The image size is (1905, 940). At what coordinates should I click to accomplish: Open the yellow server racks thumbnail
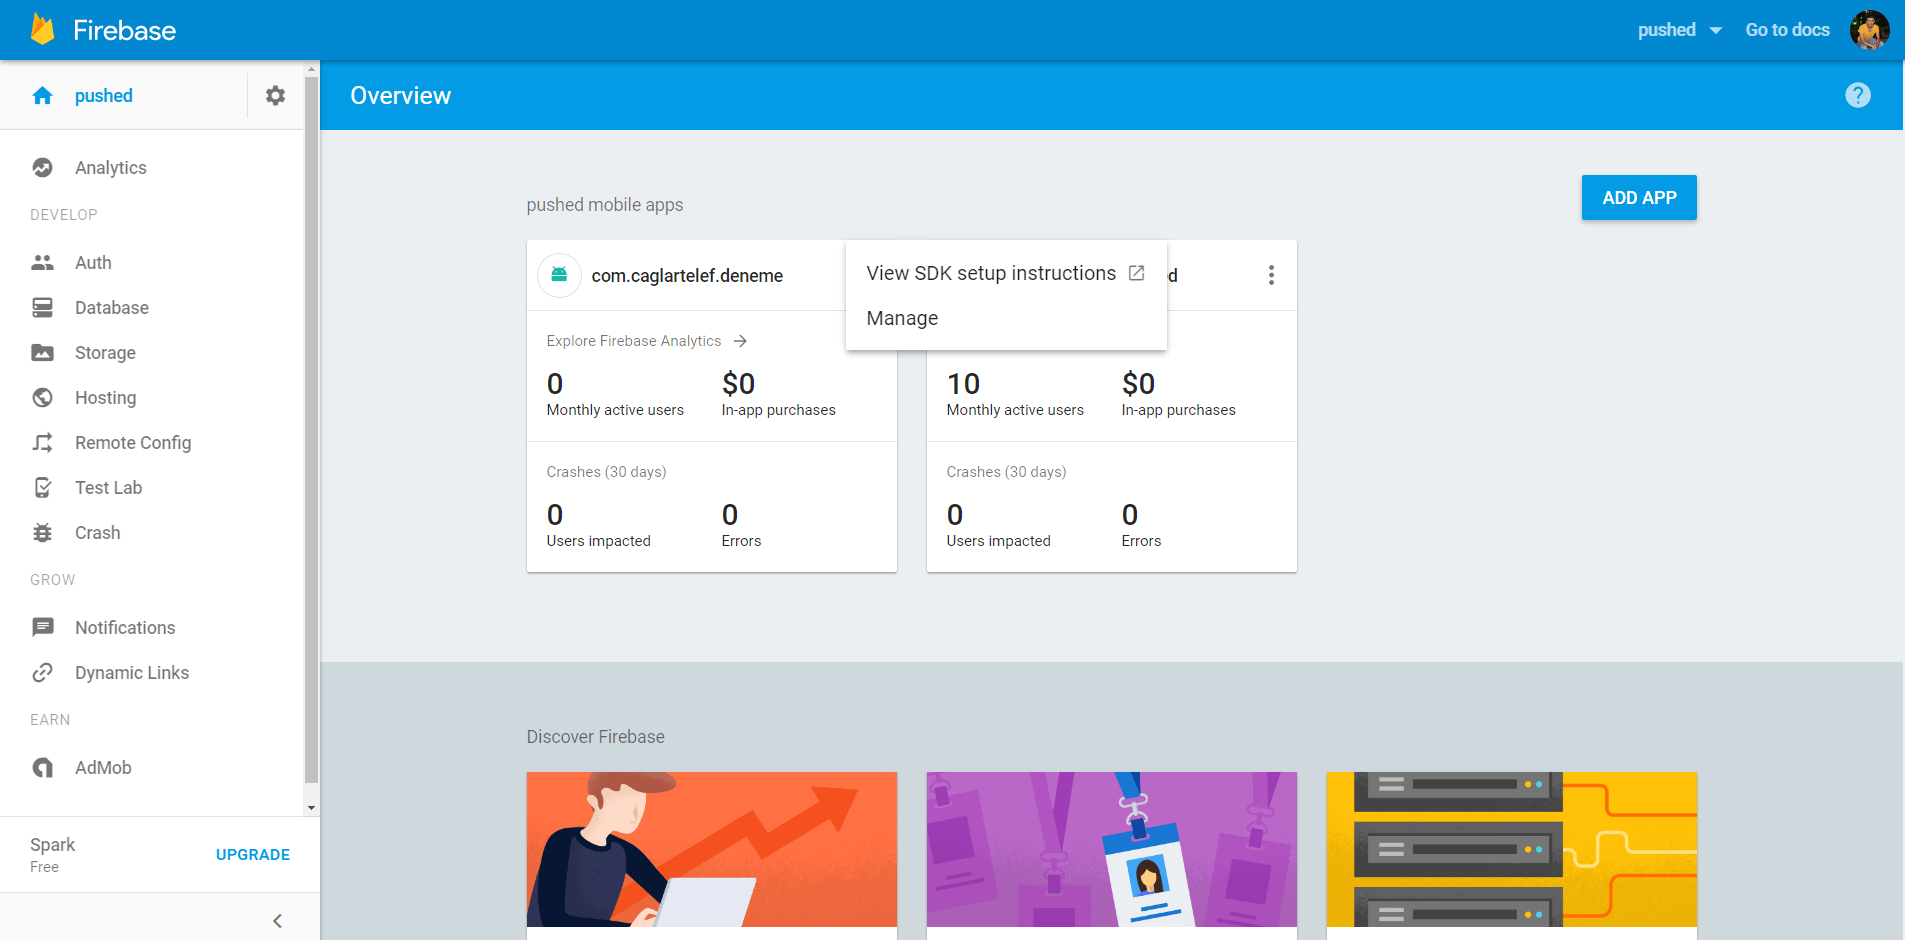[x=1512, y=849]
